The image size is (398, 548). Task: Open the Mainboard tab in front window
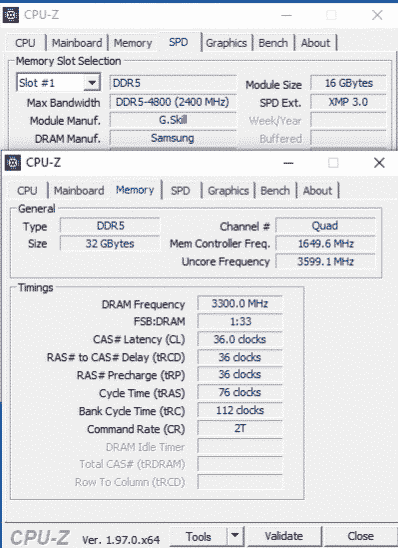click(x=79, y=190)
